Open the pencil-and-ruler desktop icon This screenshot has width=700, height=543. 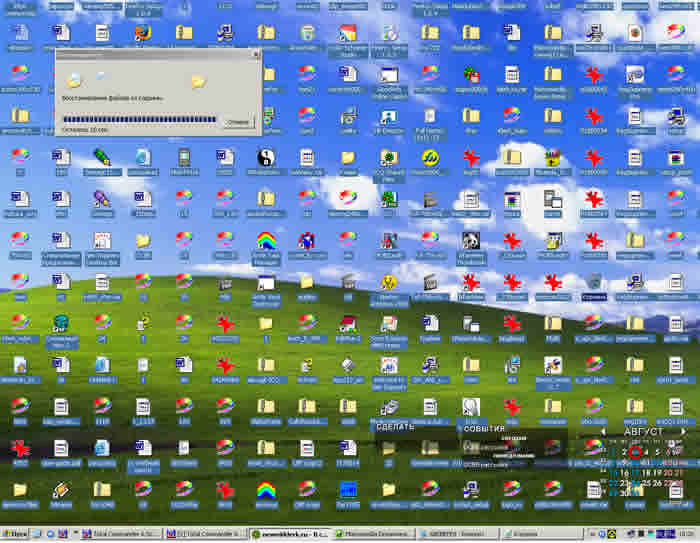coord(61,490)
